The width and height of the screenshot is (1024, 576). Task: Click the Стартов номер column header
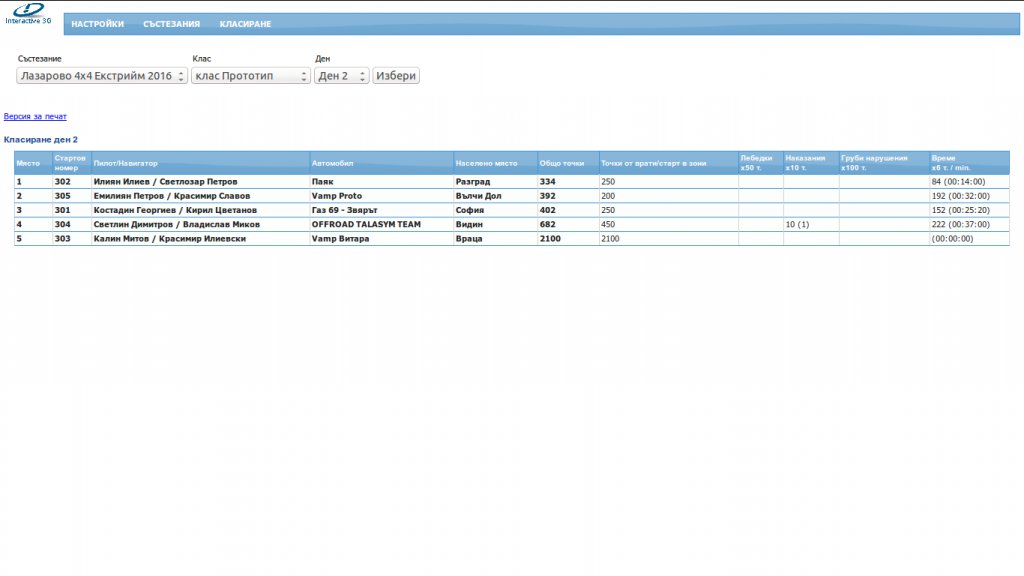[70, 163]
